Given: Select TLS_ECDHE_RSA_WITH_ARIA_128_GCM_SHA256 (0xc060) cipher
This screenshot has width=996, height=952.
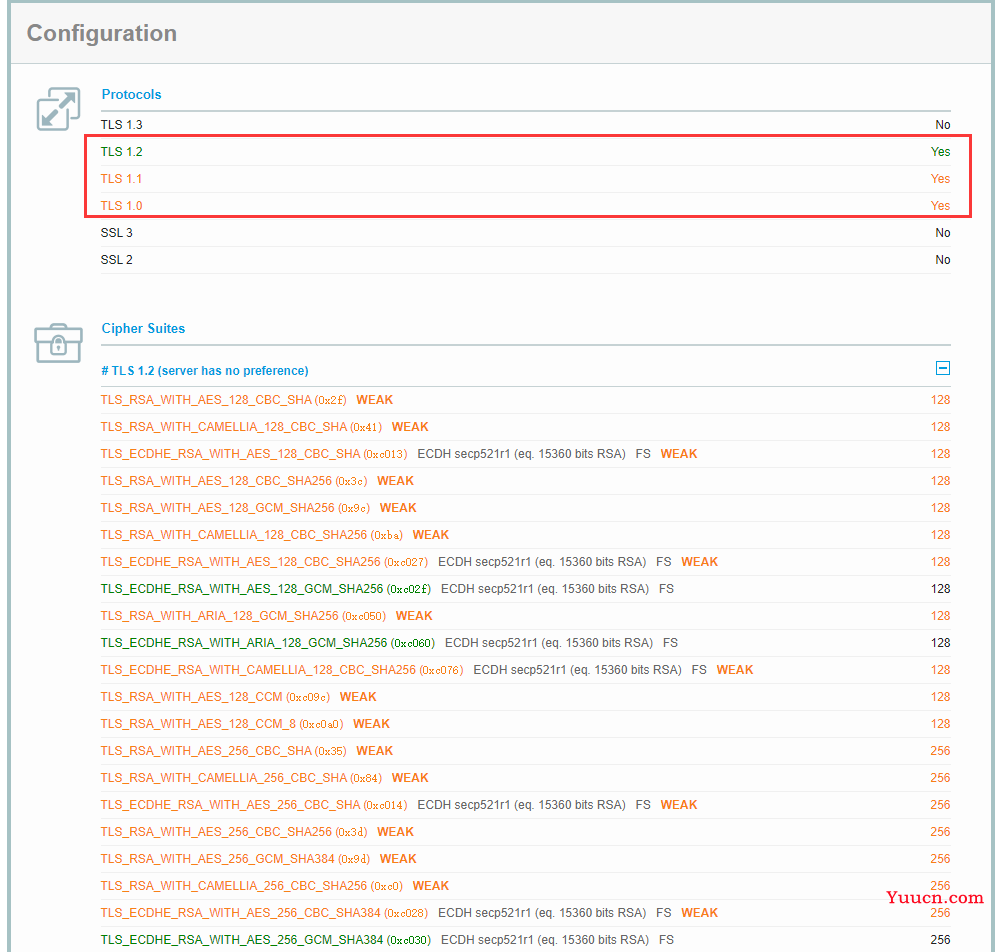Looking at the screenshot, I should tap(267, 643).
